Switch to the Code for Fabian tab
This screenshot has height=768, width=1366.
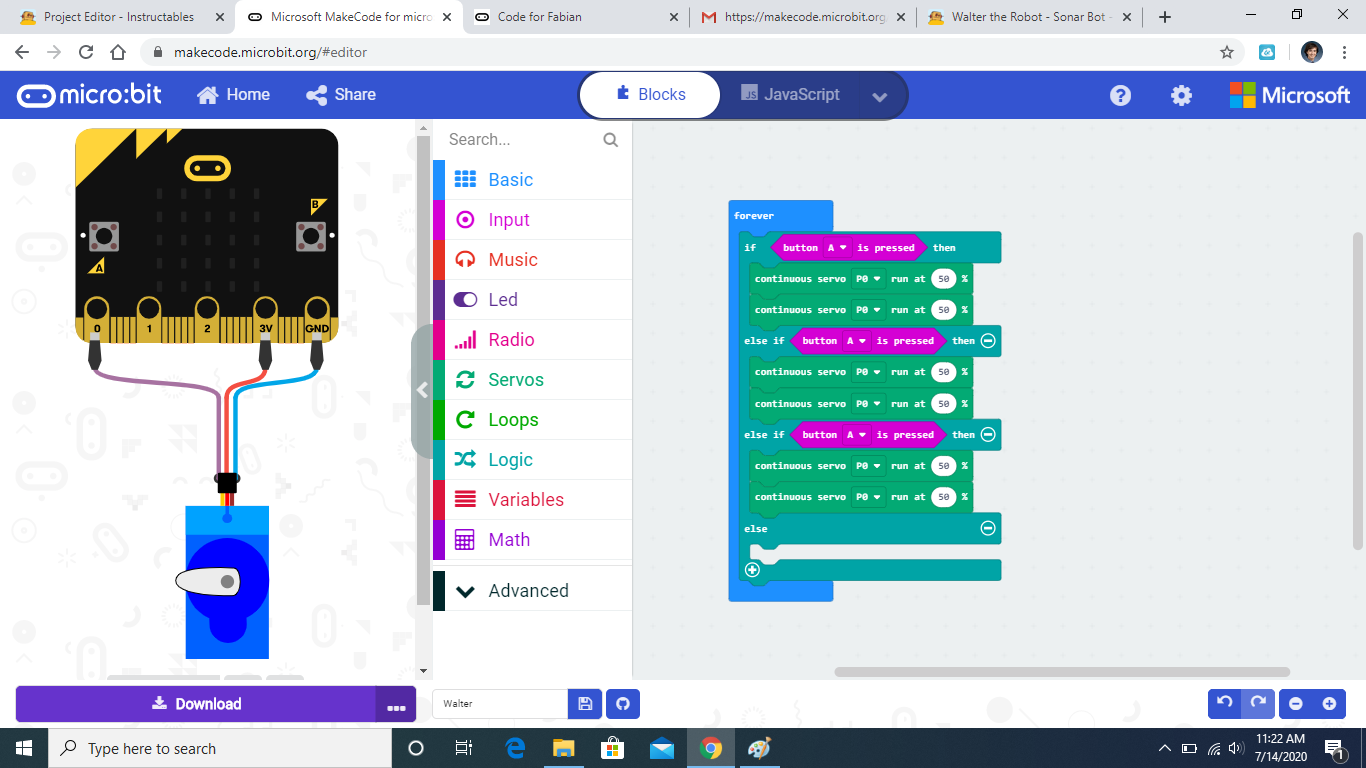click(575, 17)
